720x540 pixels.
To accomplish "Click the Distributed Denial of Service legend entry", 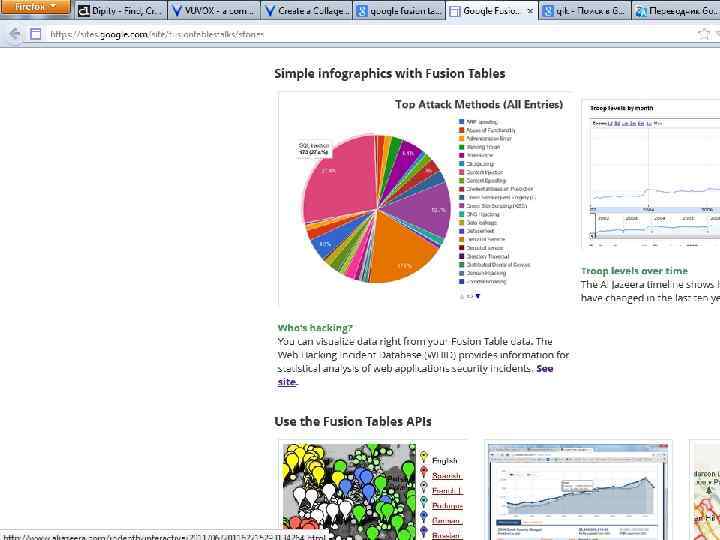I will pos(495,264).
